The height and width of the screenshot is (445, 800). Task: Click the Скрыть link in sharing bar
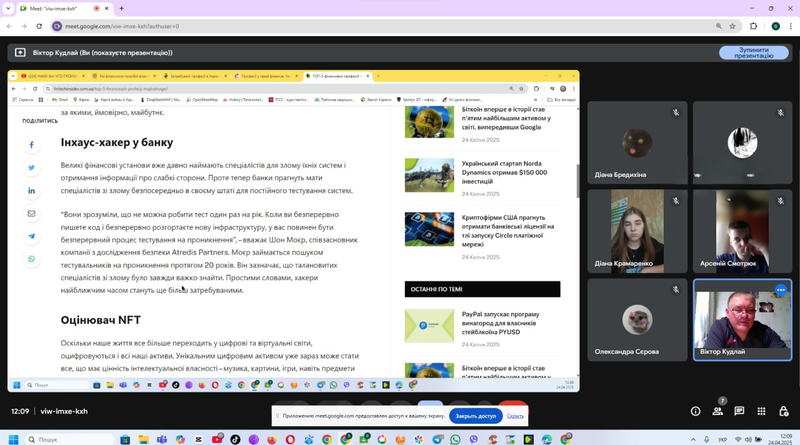[515, 416]
